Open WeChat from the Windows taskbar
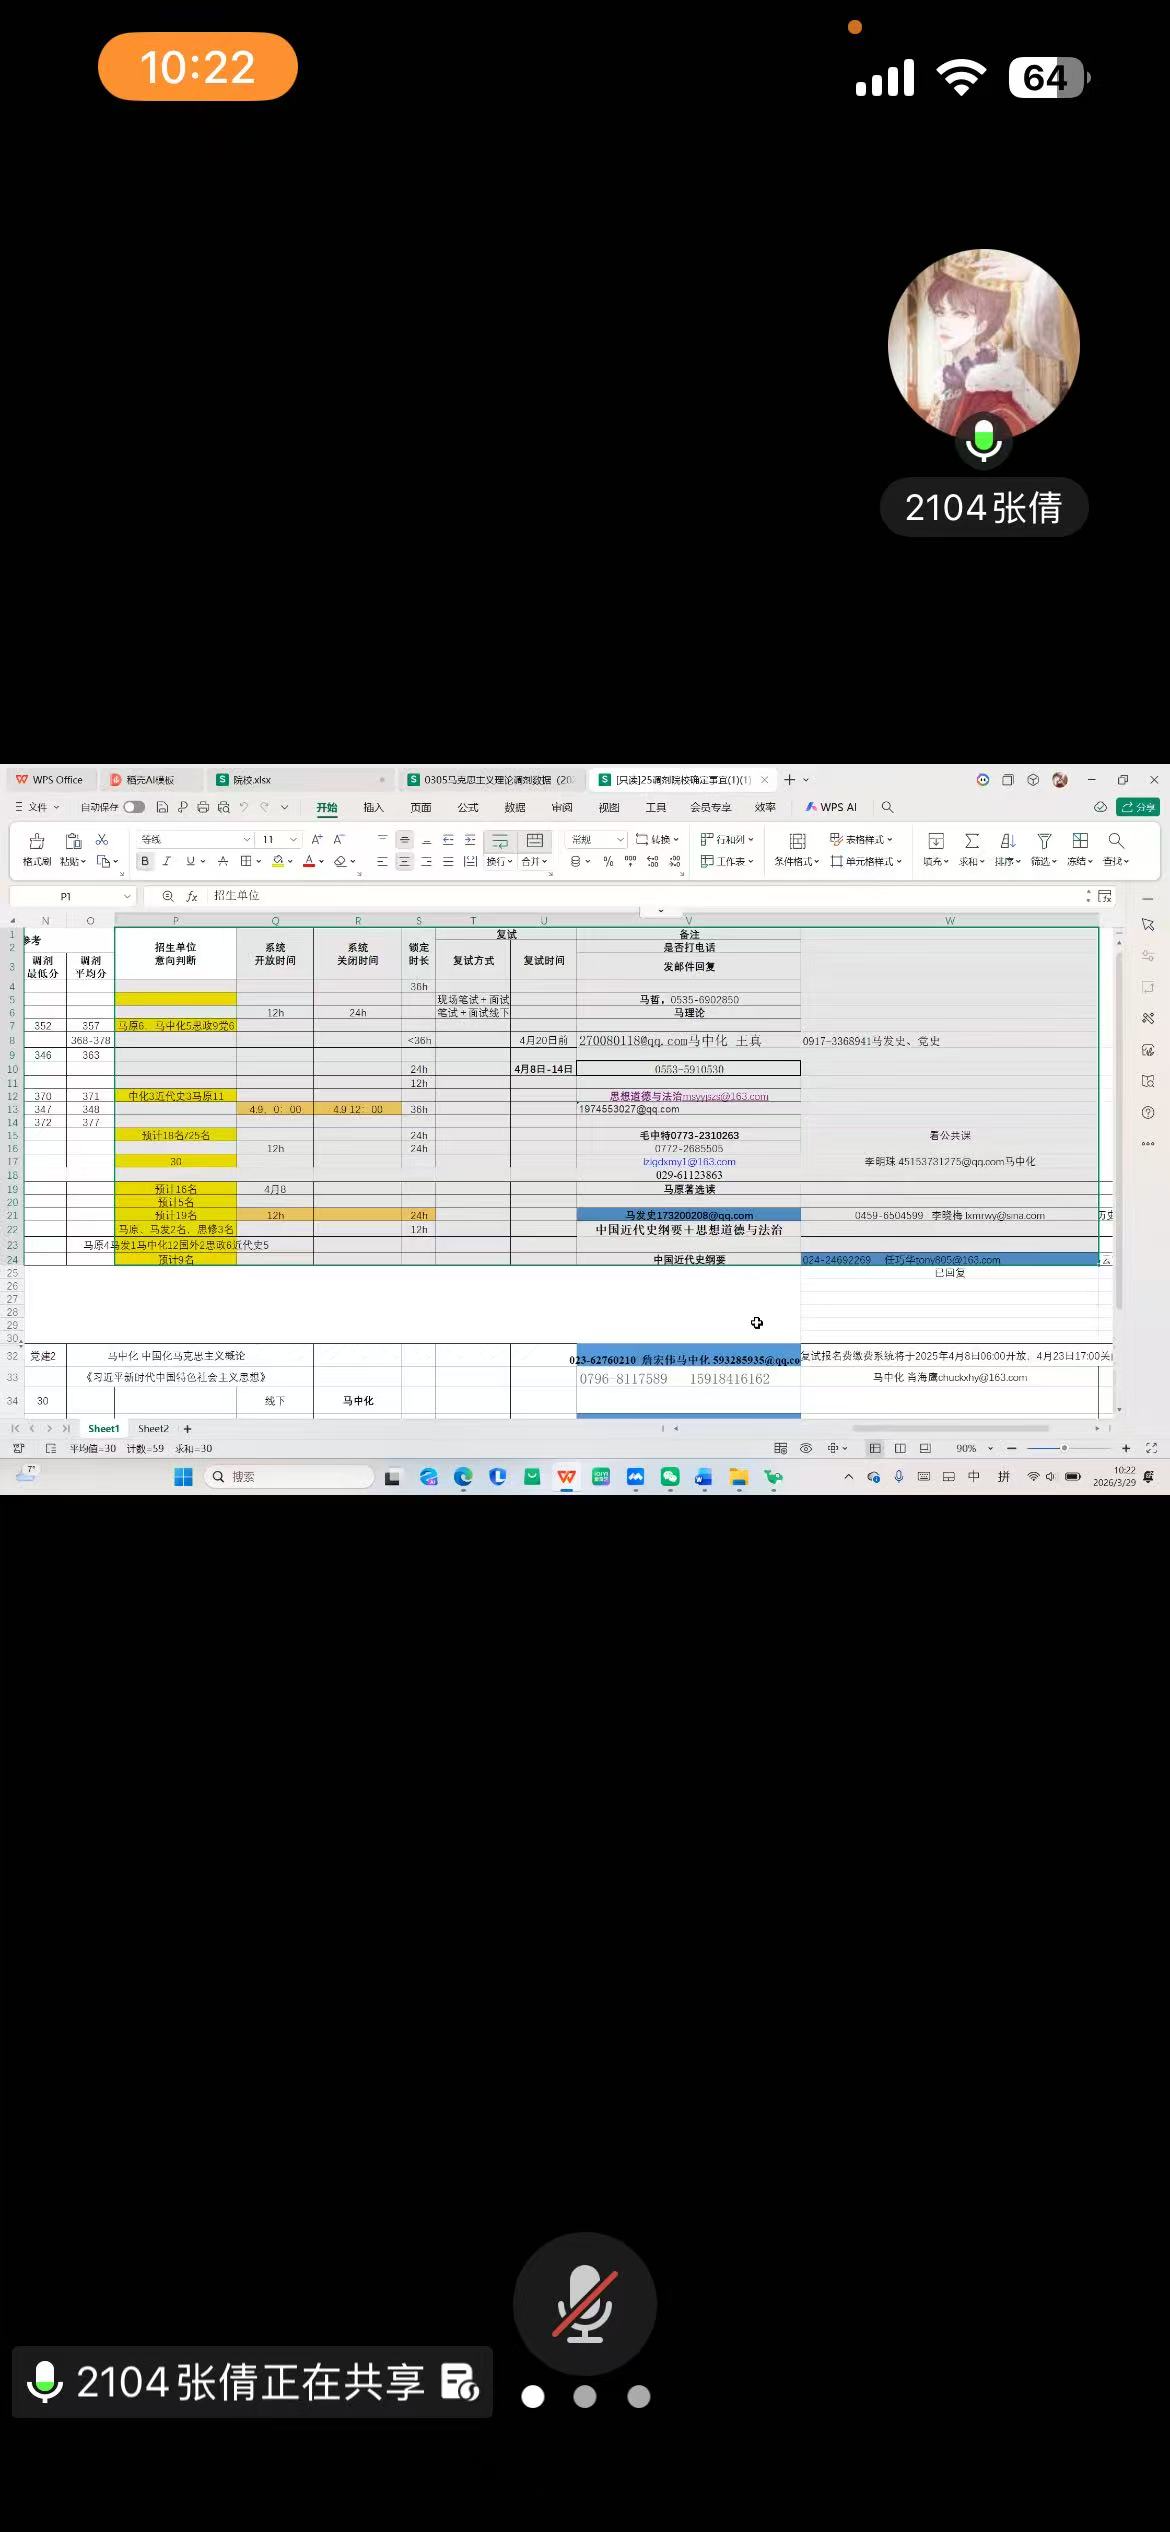Image resolution: width=1170 pixels, height=2532 pixels. click(x=670, y=1477)
